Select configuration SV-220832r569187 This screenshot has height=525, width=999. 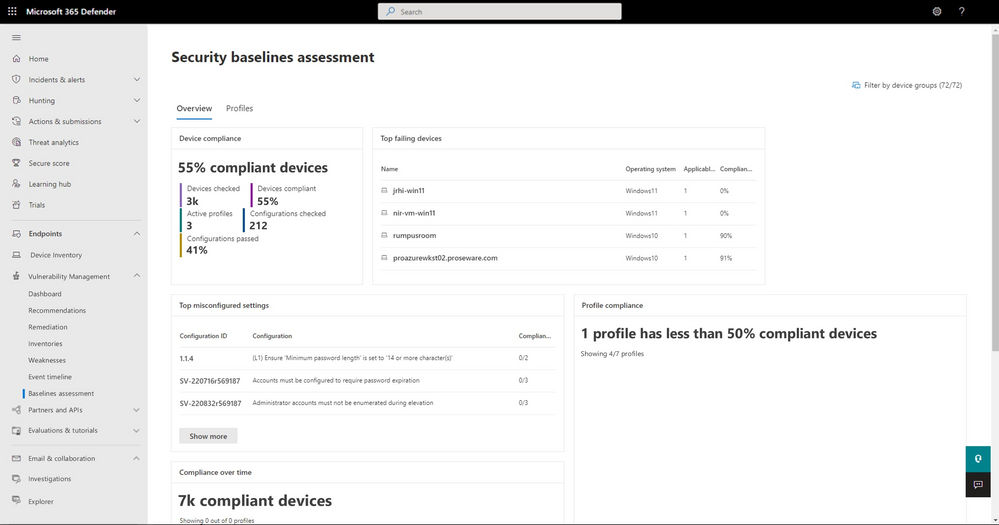367,403
